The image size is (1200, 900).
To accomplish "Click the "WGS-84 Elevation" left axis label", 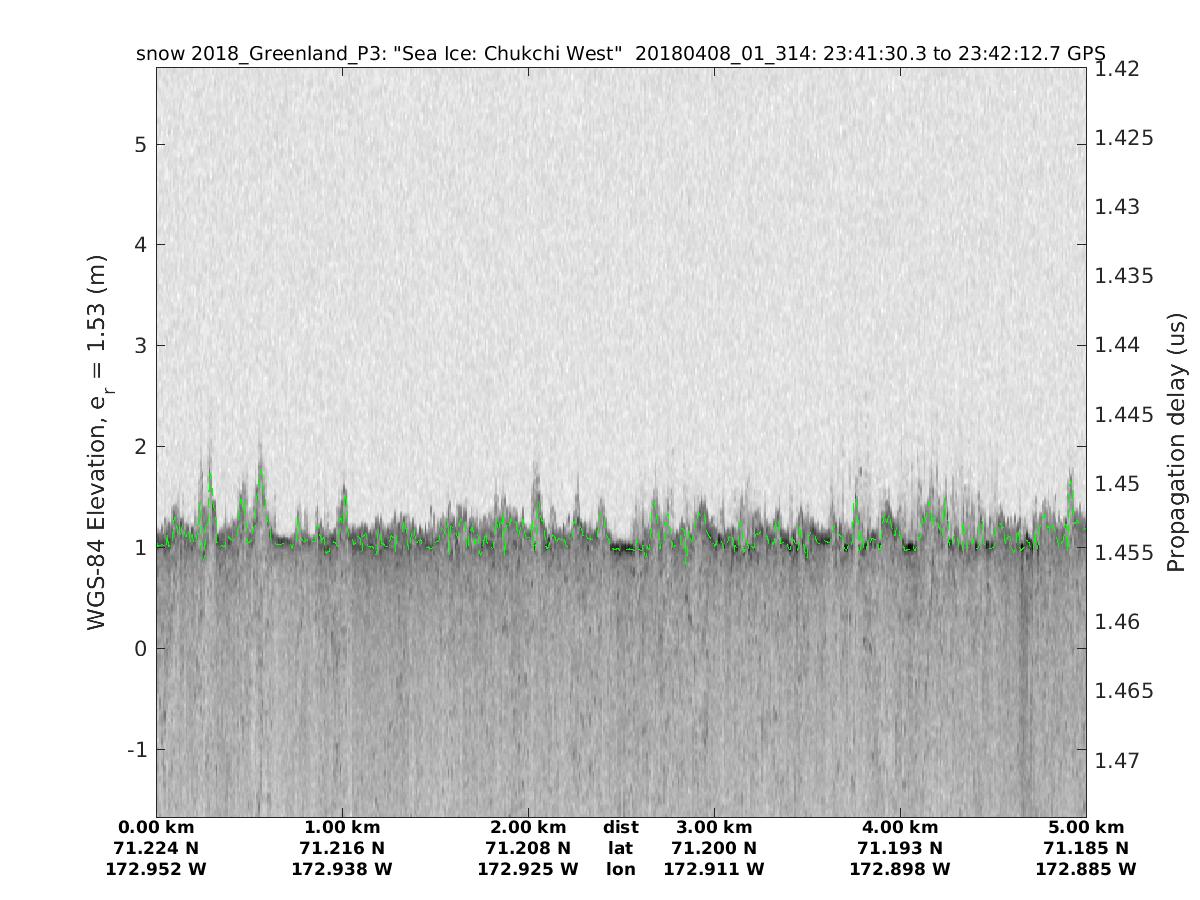I will (x=98, y=442).
